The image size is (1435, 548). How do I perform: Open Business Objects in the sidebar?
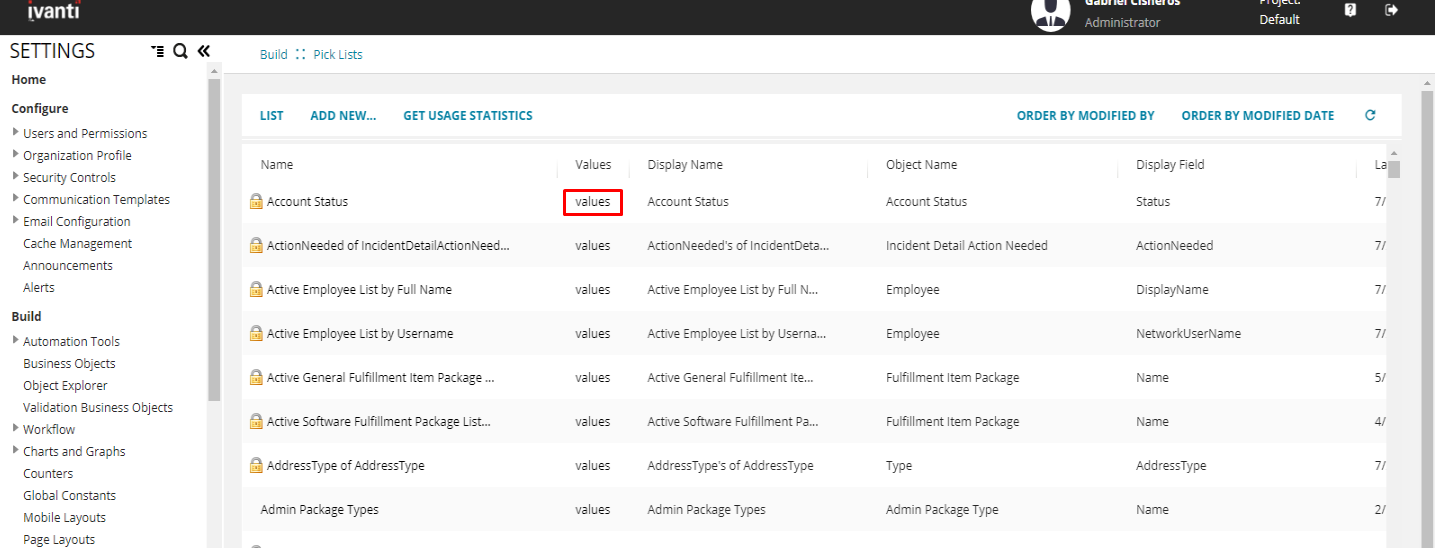(x=69, y=364)
